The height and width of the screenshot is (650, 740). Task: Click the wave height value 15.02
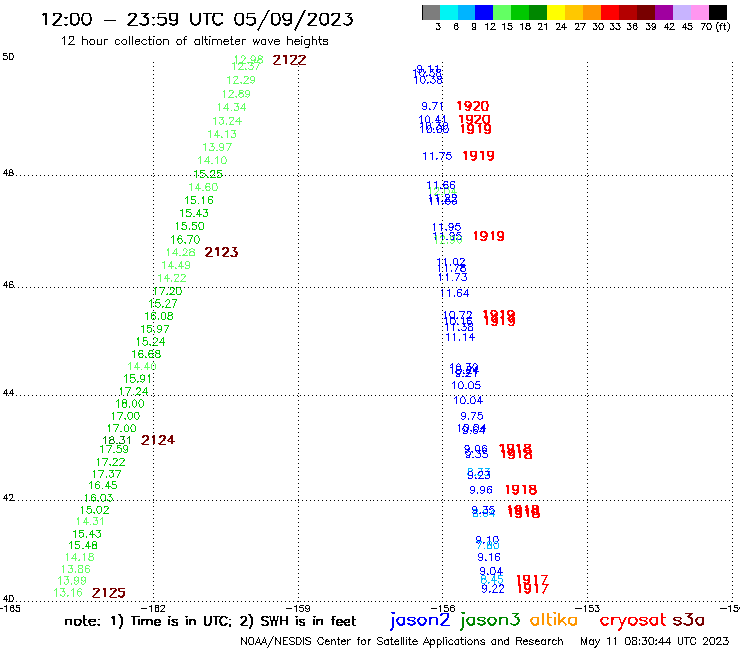94,510
